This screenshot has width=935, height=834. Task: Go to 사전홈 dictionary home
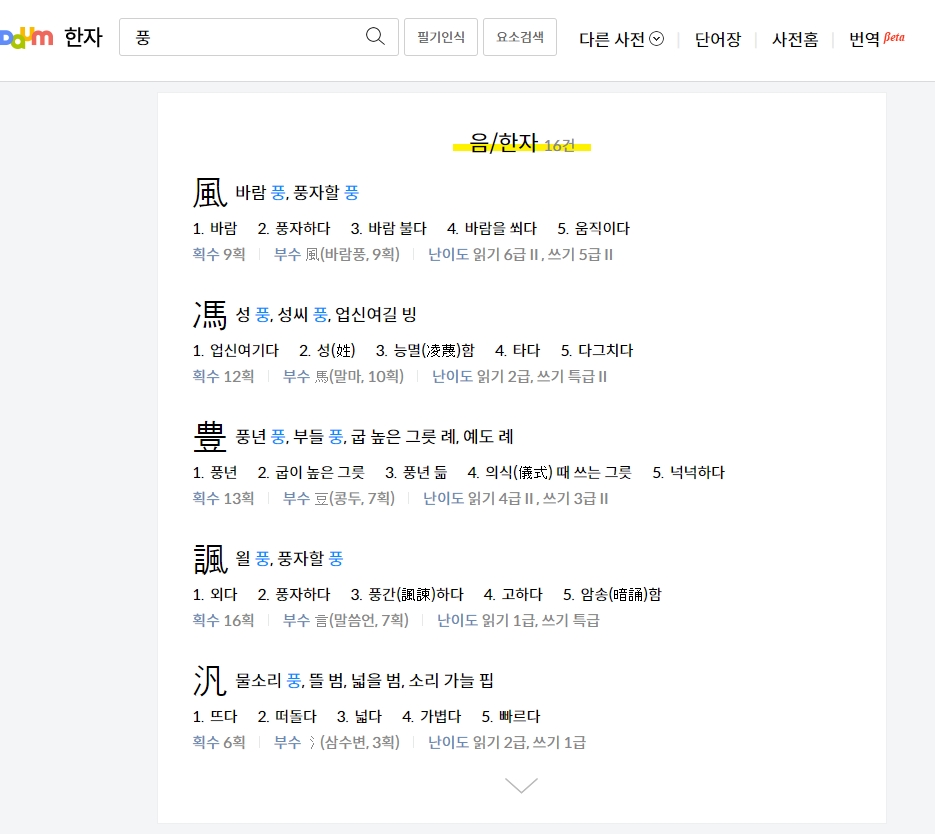point(794,37)
